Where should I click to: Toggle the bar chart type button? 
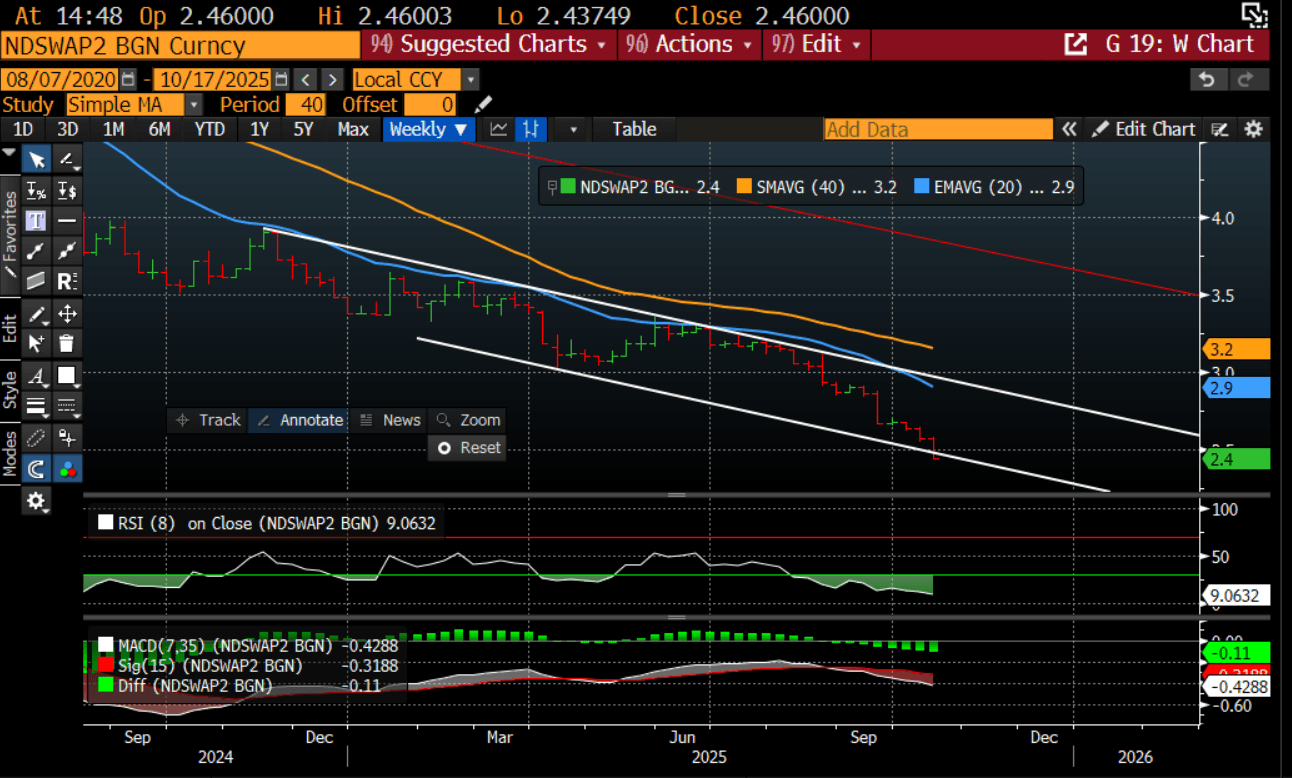click(x=531, y=129)
